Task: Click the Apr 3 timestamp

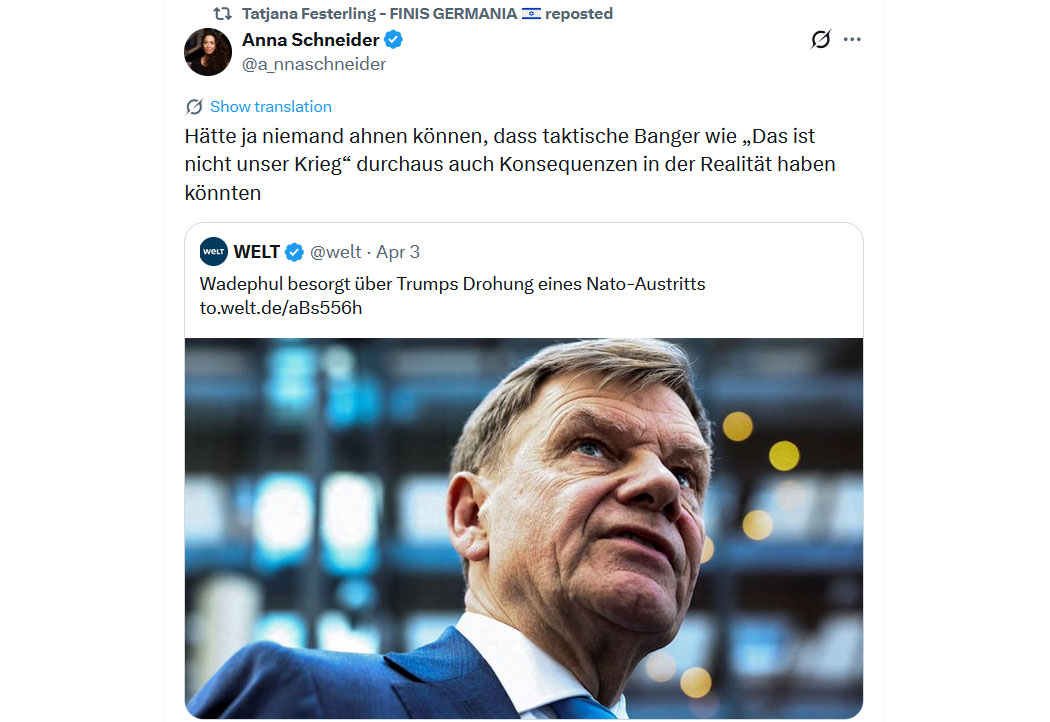Action: 398,251
